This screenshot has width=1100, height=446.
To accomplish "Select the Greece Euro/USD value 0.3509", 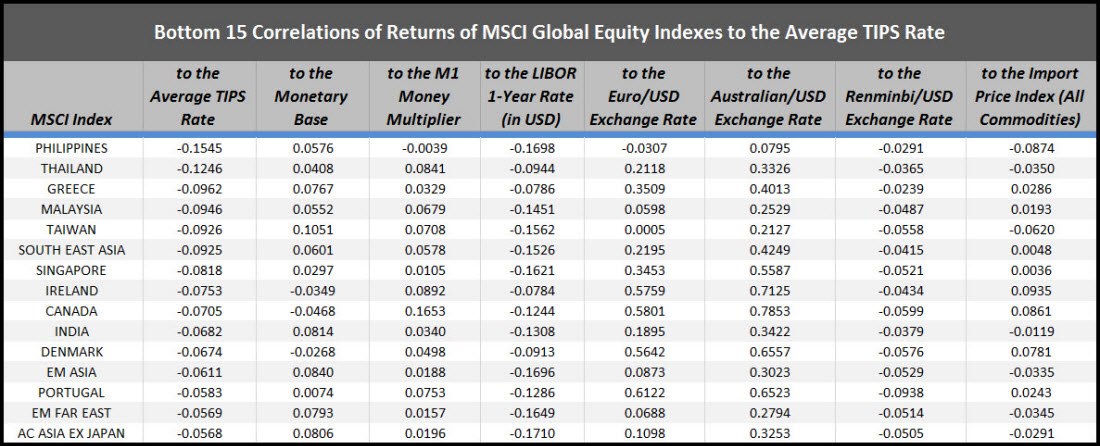I will tap(643, 189).
